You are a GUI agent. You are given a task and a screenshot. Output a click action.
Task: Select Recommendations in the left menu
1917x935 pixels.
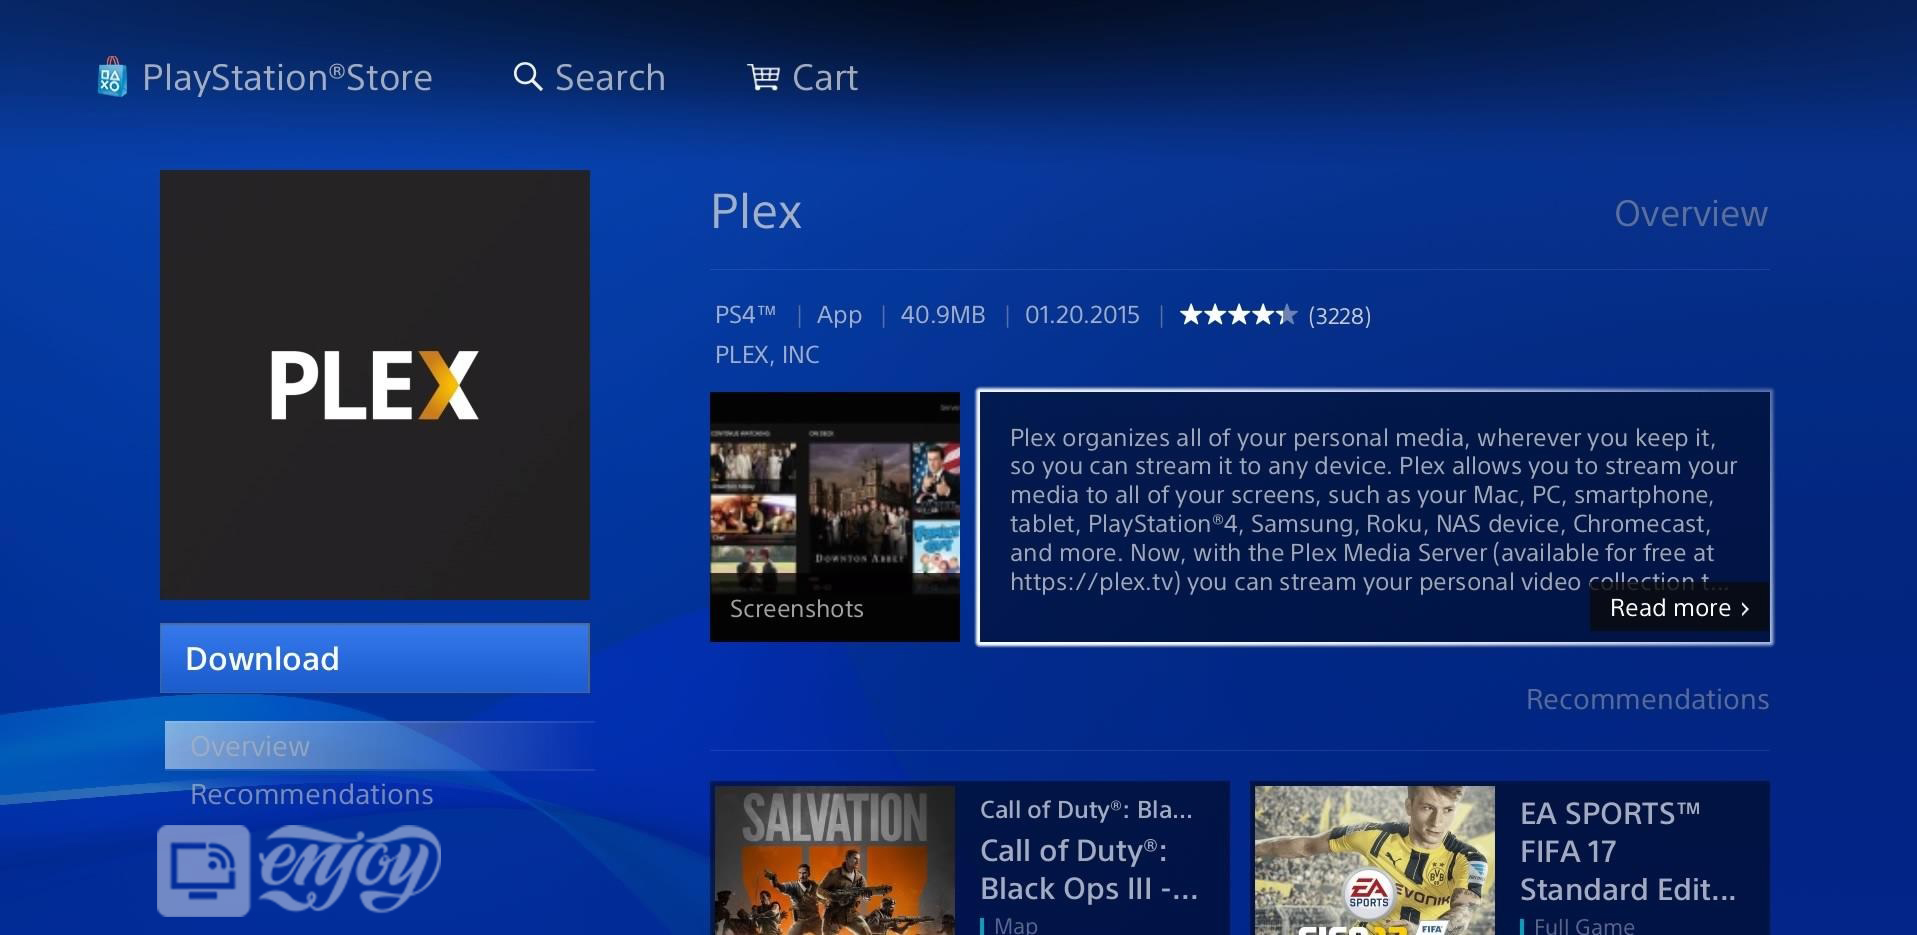pos(312,794)
